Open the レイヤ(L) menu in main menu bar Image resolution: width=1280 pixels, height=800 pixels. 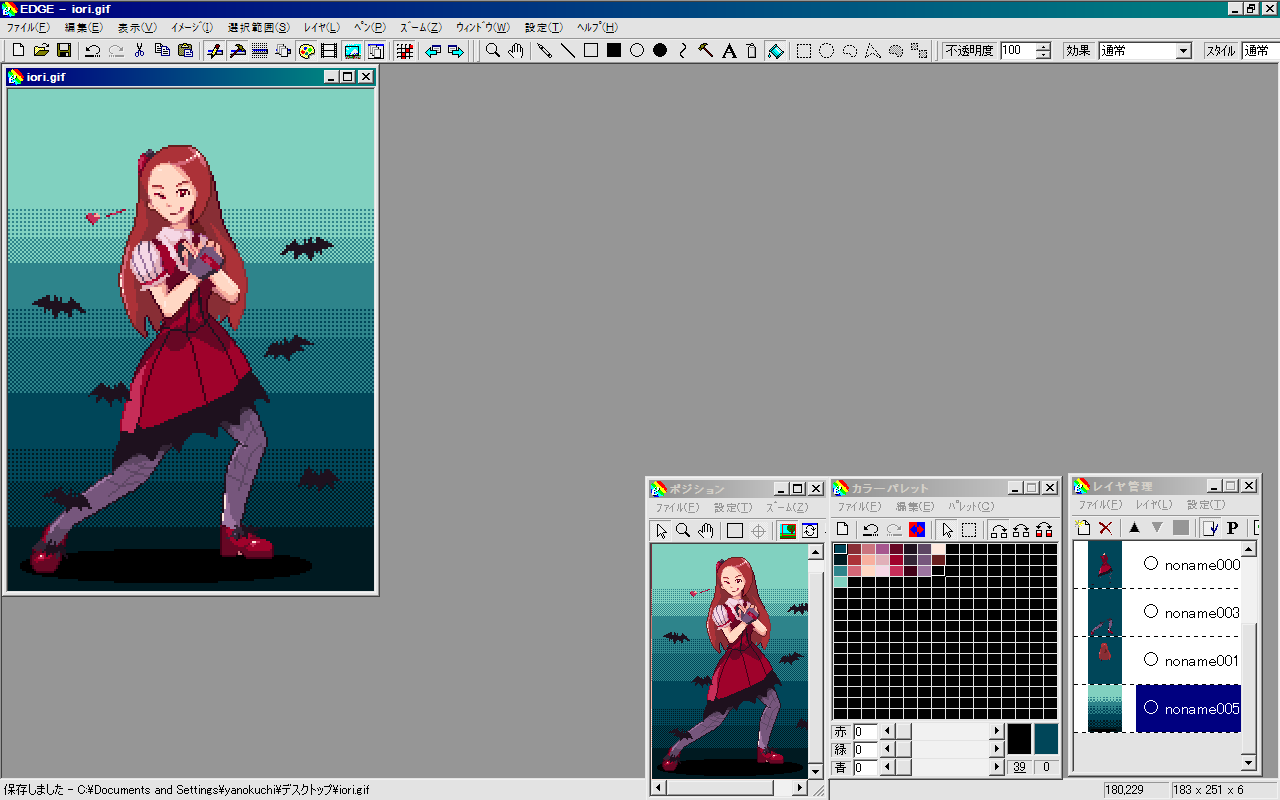(321, 27)
